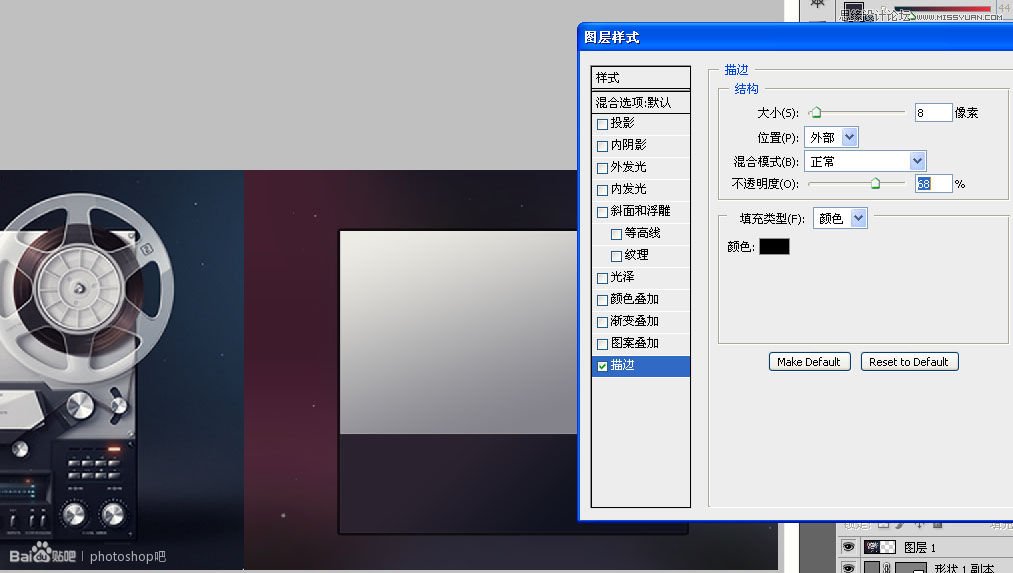1013x573 pixels.
Task: Click the red color ramp slider
Action: tap(943, 9)
